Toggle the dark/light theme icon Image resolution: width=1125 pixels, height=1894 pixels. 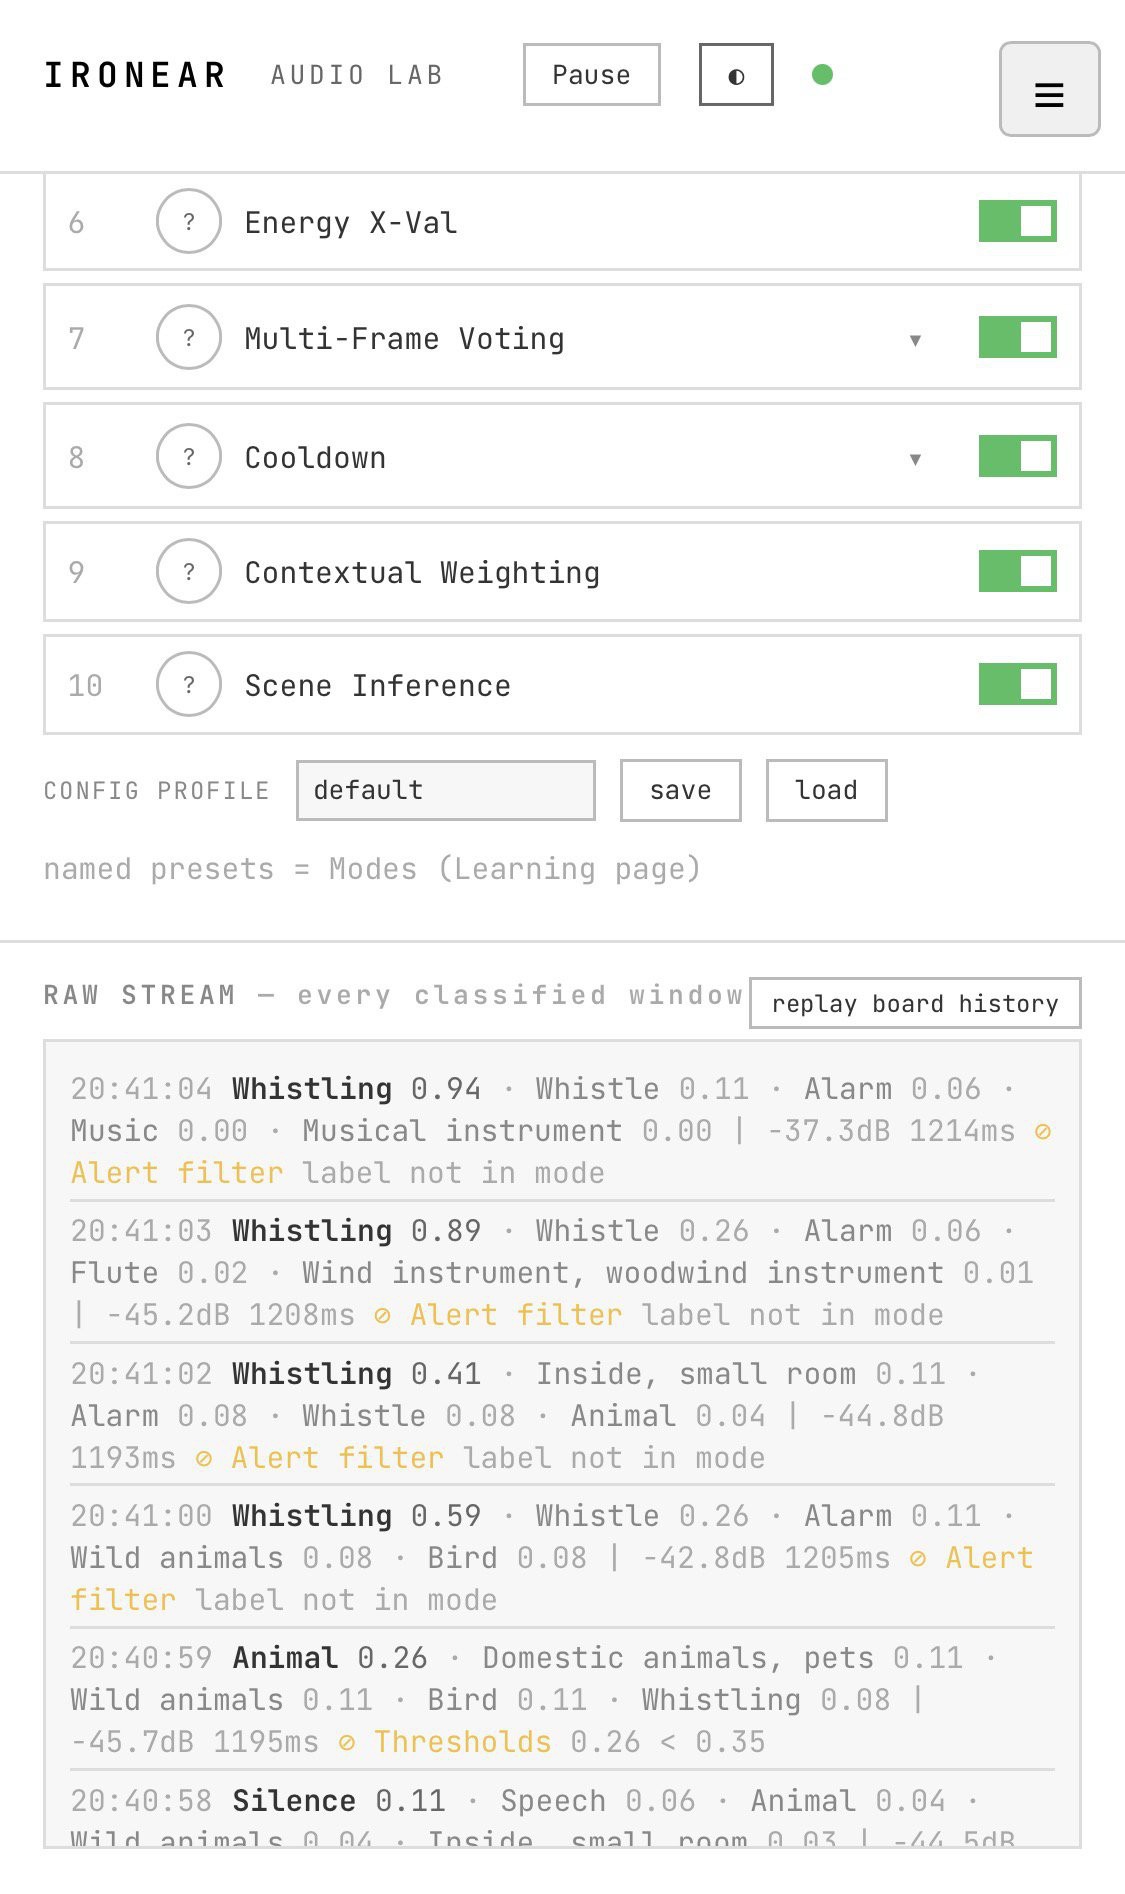click(x=736, y=75)
